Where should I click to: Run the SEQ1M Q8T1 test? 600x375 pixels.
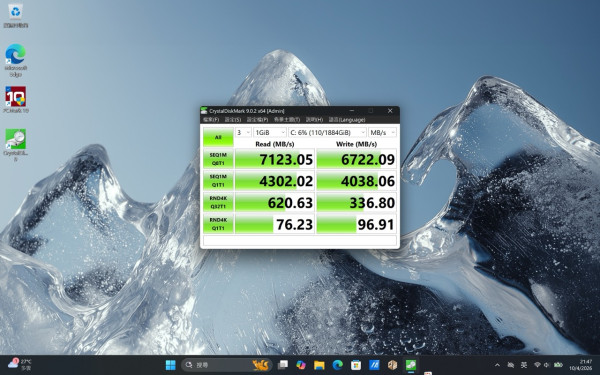point(218,159)
